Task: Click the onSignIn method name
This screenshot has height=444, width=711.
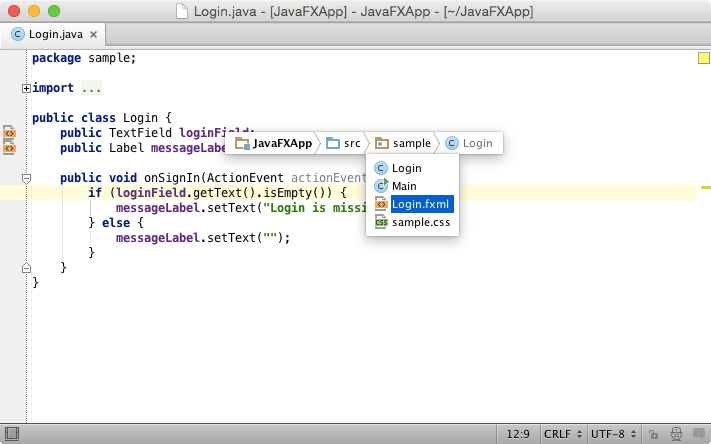Action: (171, 178)
